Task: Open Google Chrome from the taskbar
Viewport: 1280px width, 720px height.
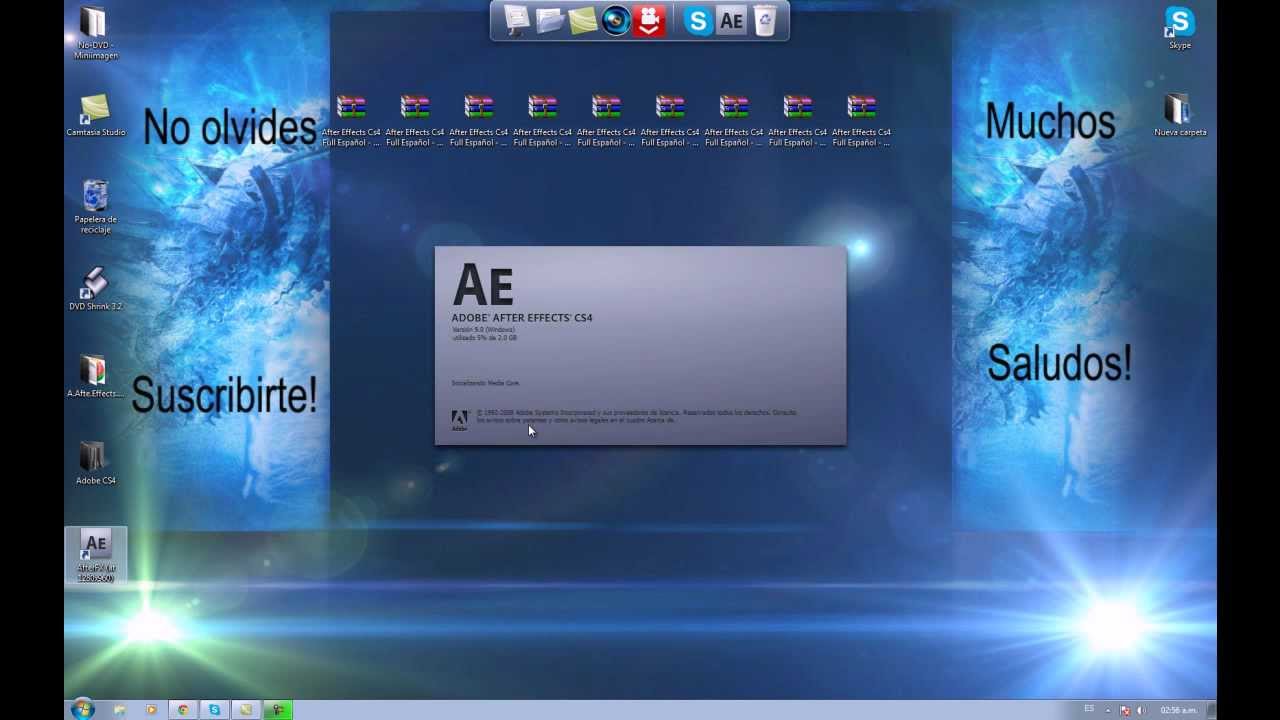Action: [x=183, y=710]
